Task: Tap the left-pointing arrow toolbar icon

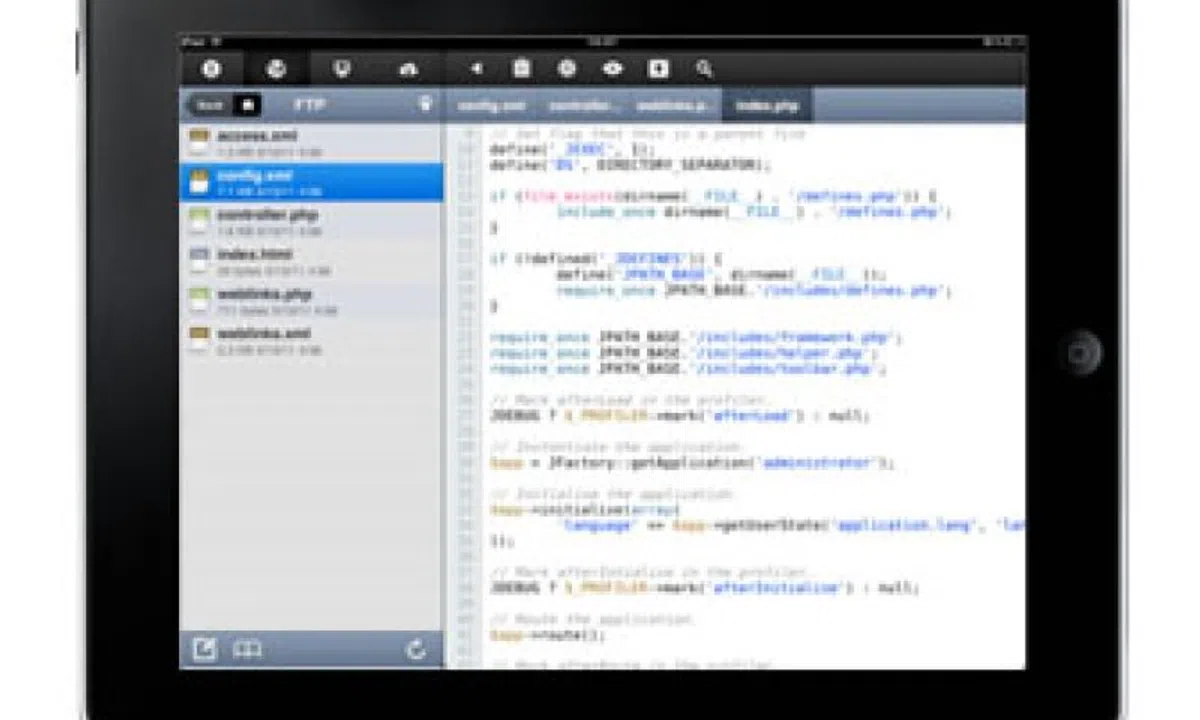Action: point(476,69)
